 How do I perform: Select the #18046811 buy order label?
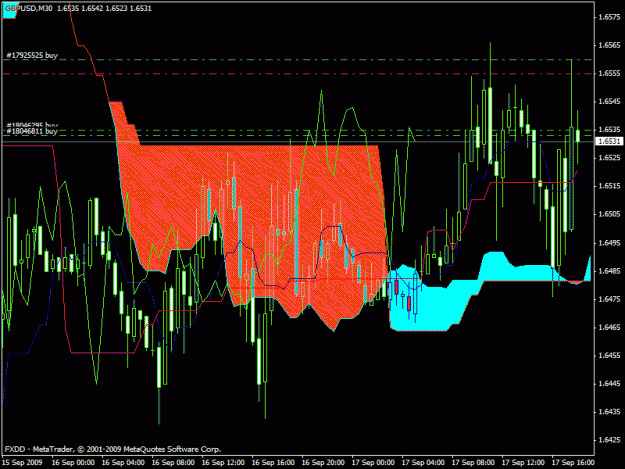tap(32, 131)
